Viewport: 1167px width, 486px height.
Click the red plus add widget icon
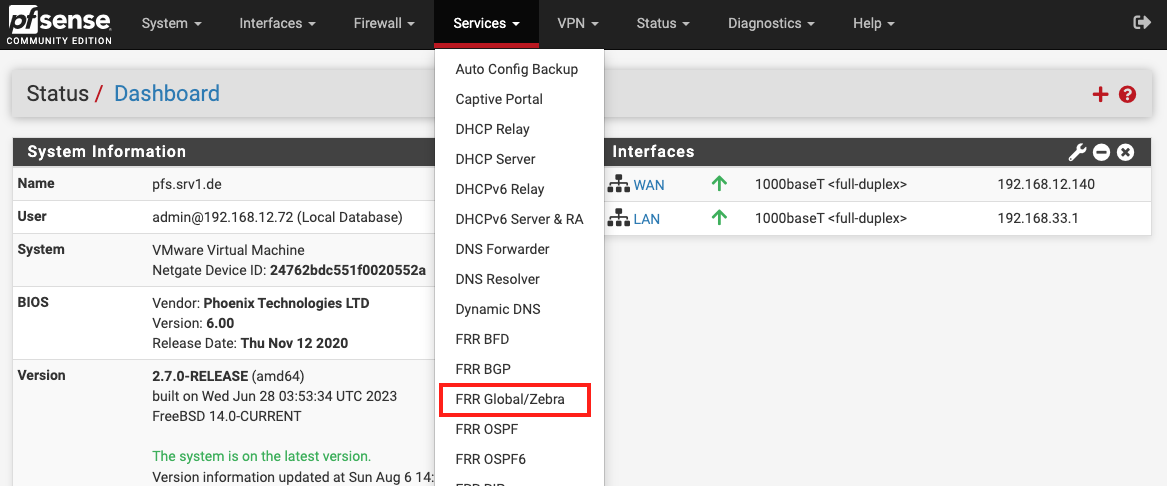(1100, 94)
